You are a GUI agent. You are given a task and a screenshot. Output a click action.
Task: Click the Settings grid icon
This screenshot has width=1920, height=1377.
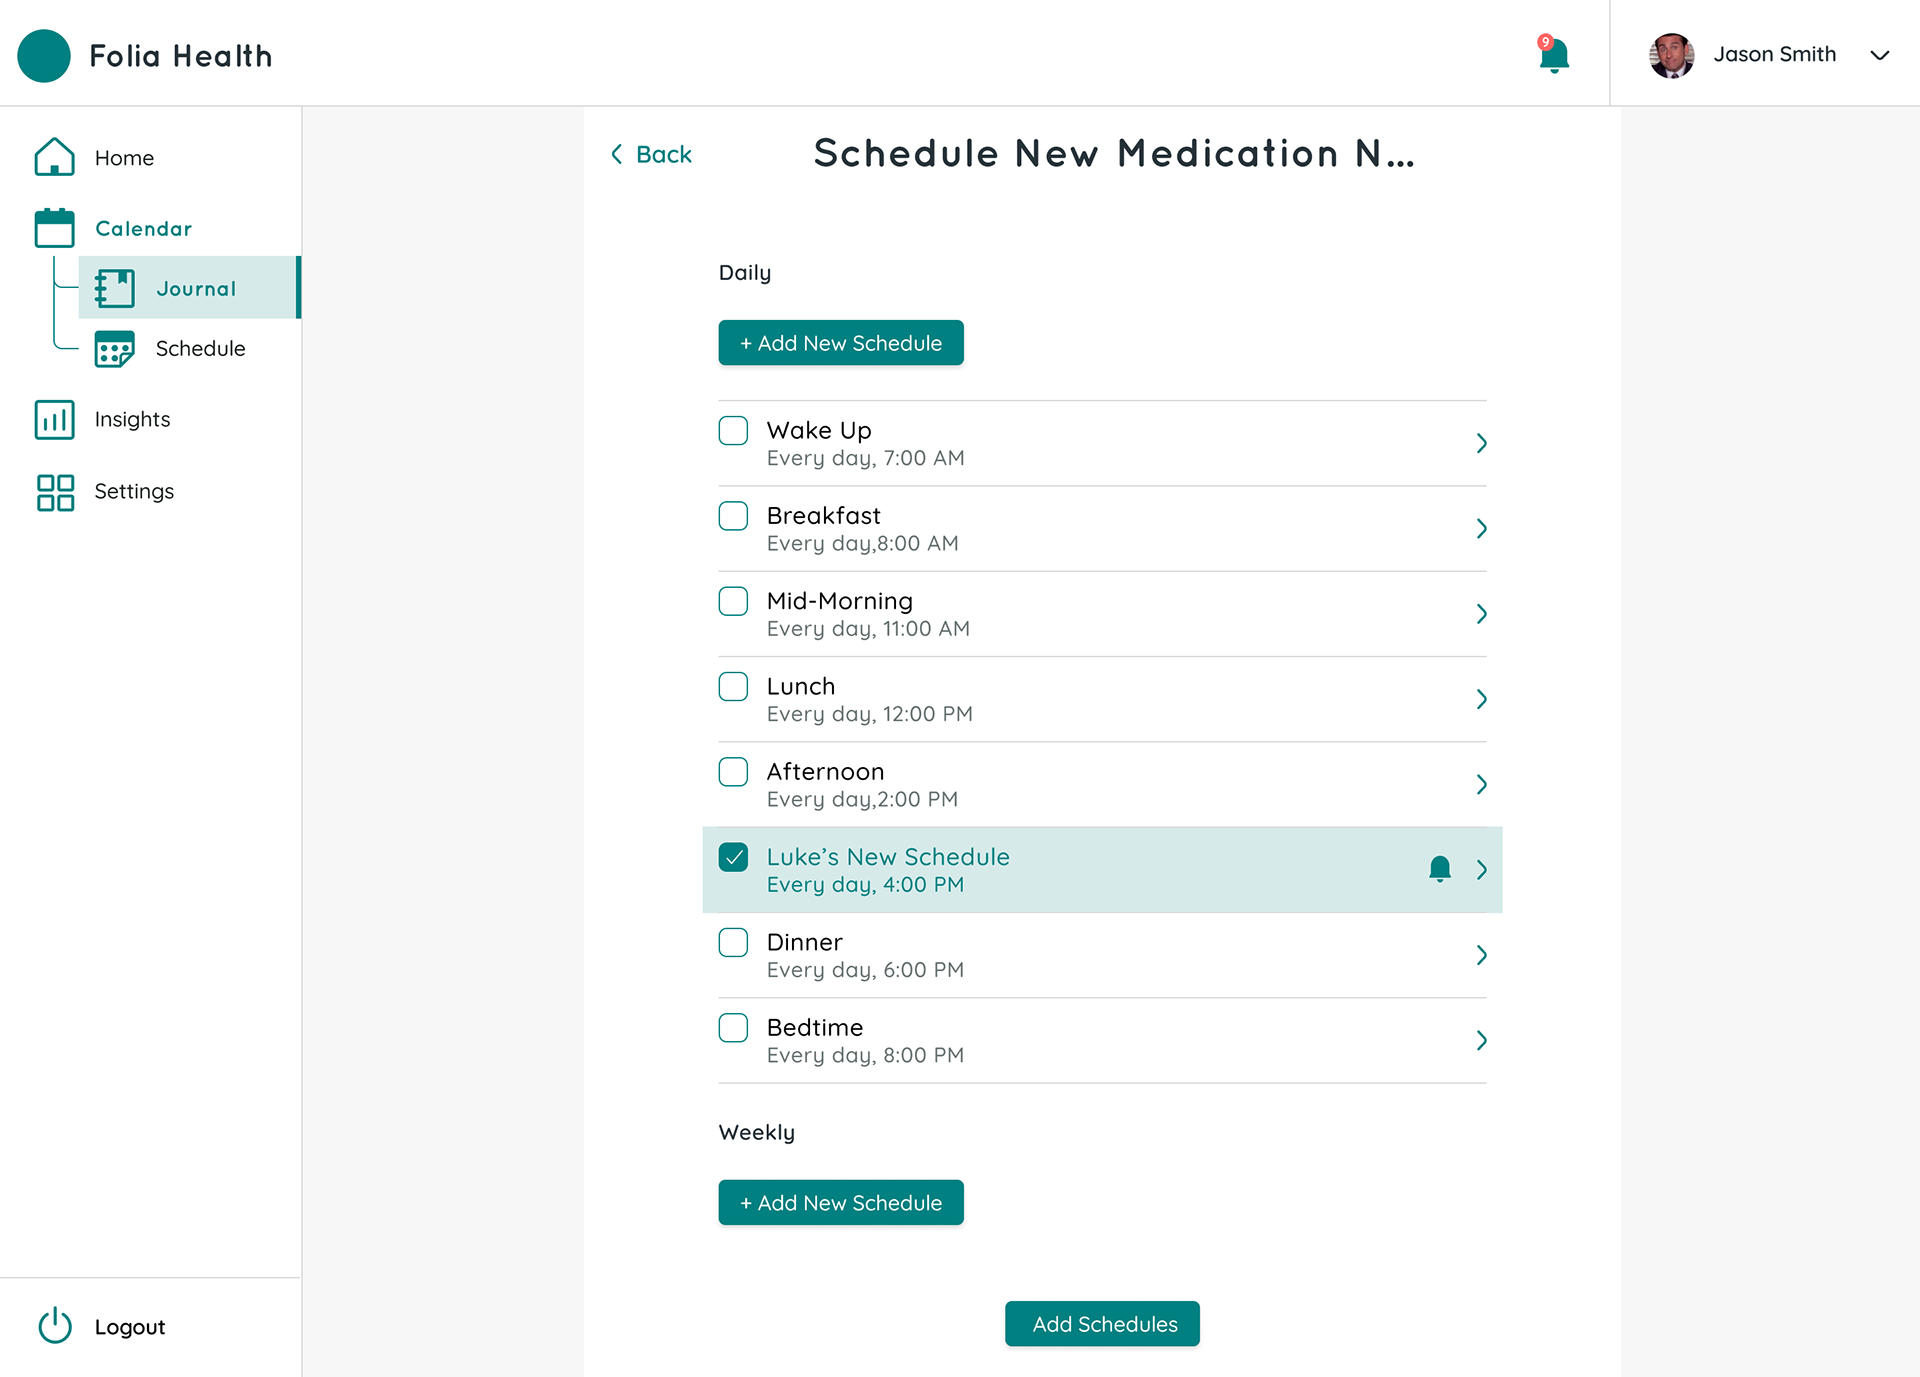click(x=54, y=492)
